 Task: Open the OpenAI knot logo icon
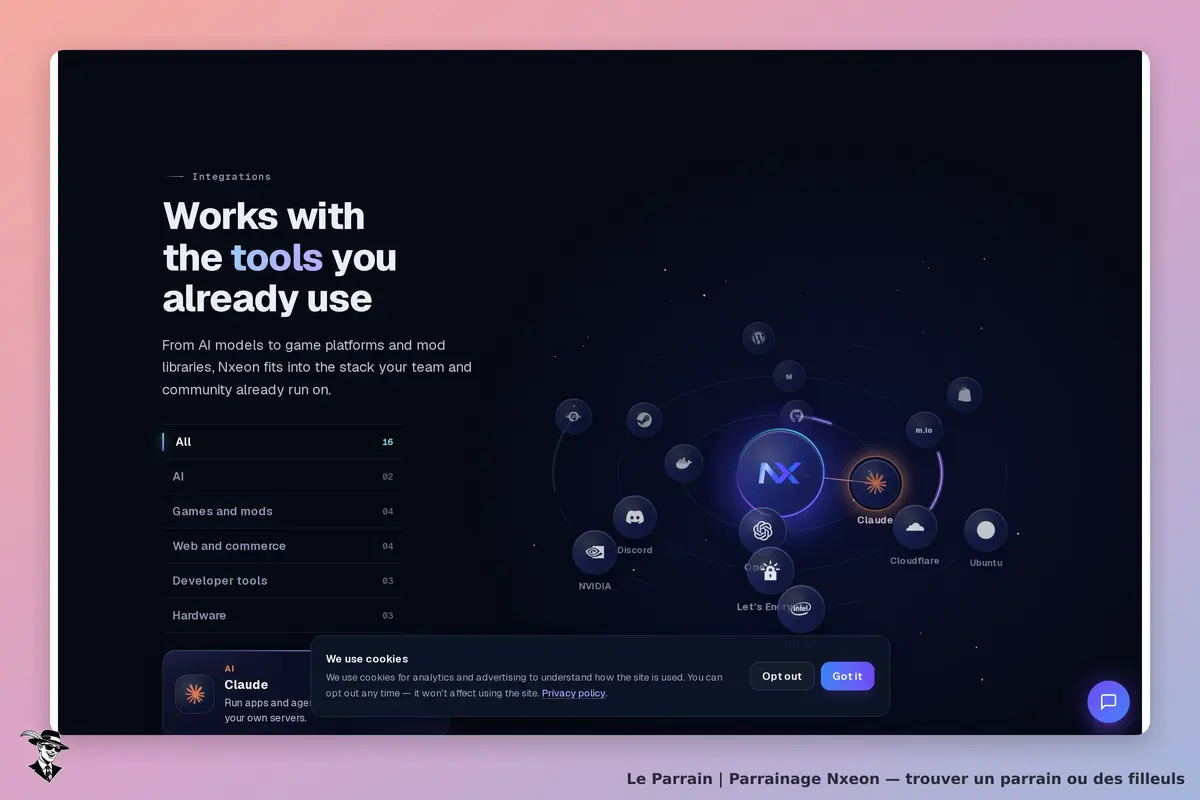coord(762,530)
